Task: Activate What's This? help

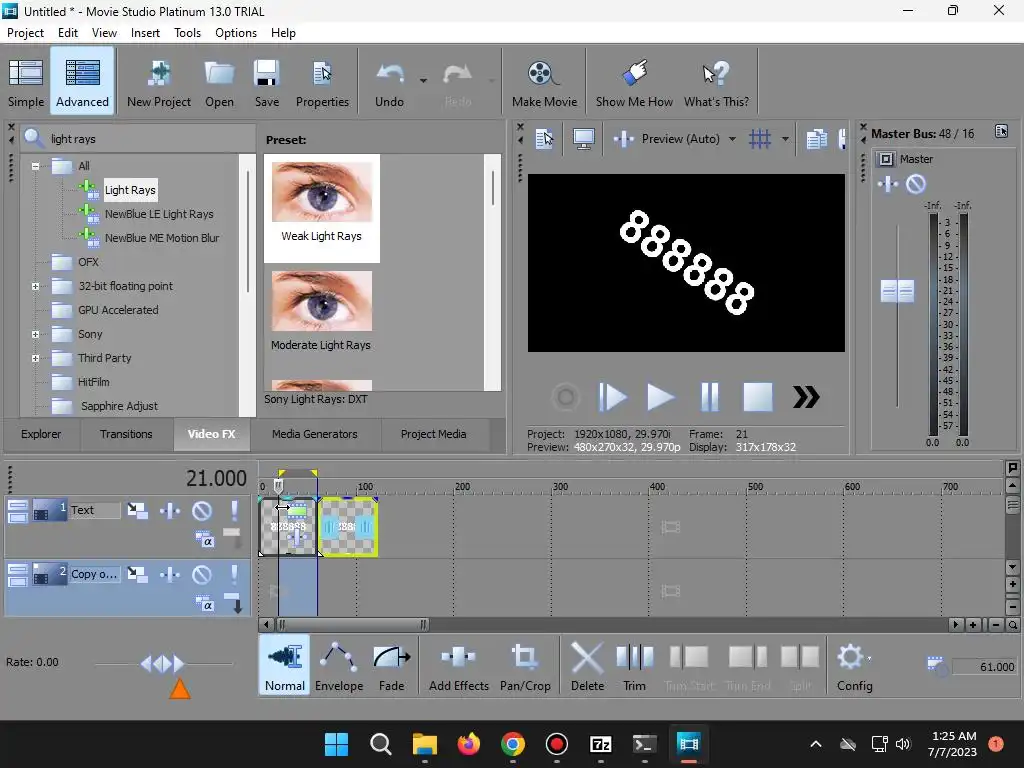Action: coord(716,82)
